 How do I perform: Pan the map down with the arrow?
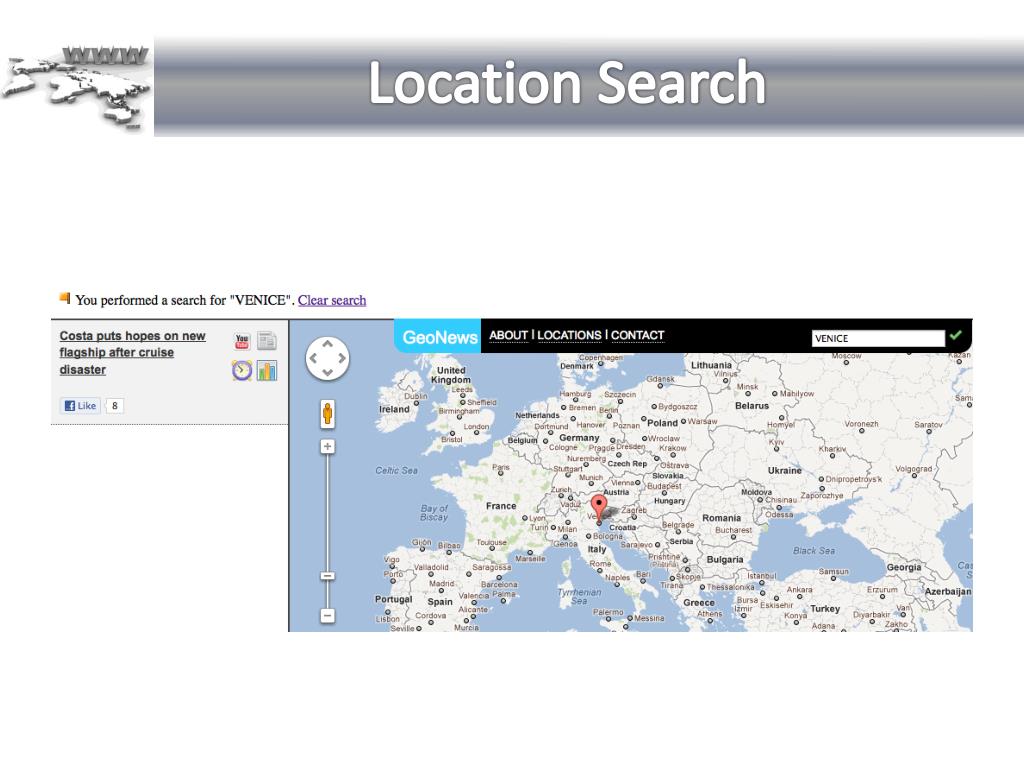(x=327, y=372)
